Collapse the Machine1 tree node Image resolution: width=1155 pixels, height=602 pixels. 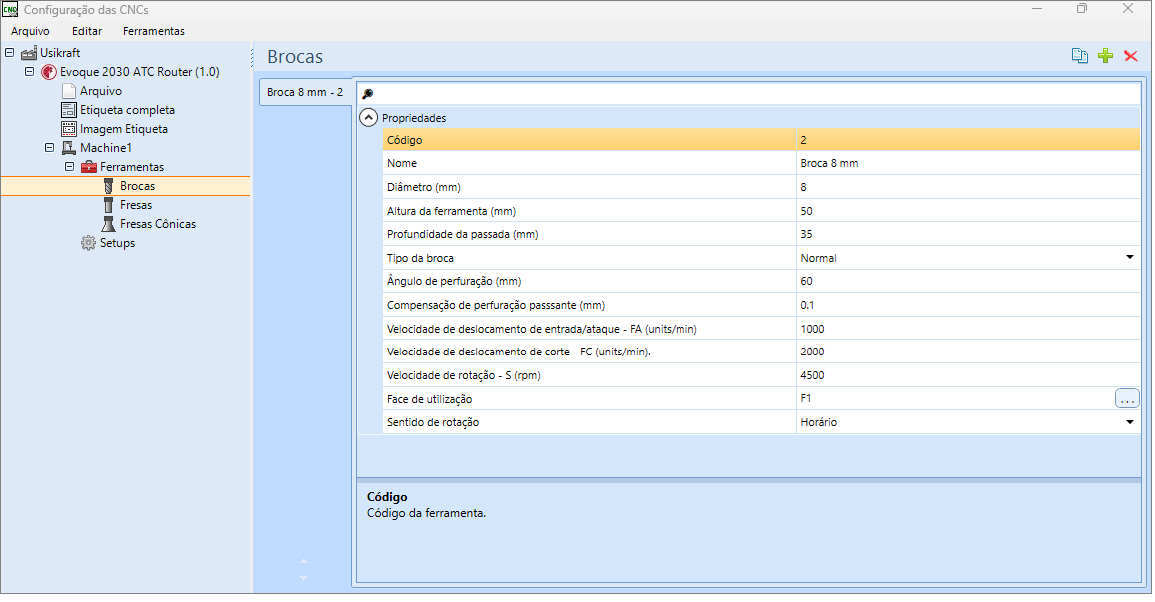[49, 148]
